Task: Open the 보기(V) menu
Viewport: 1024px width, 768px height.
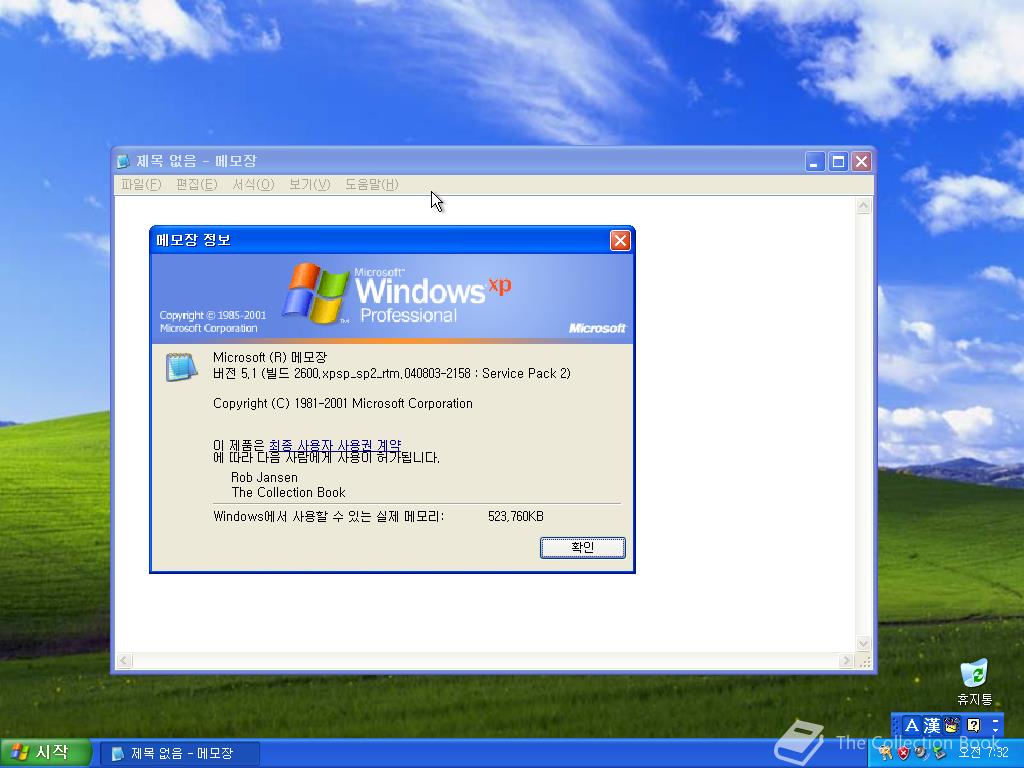Action: tap(310, 185)
